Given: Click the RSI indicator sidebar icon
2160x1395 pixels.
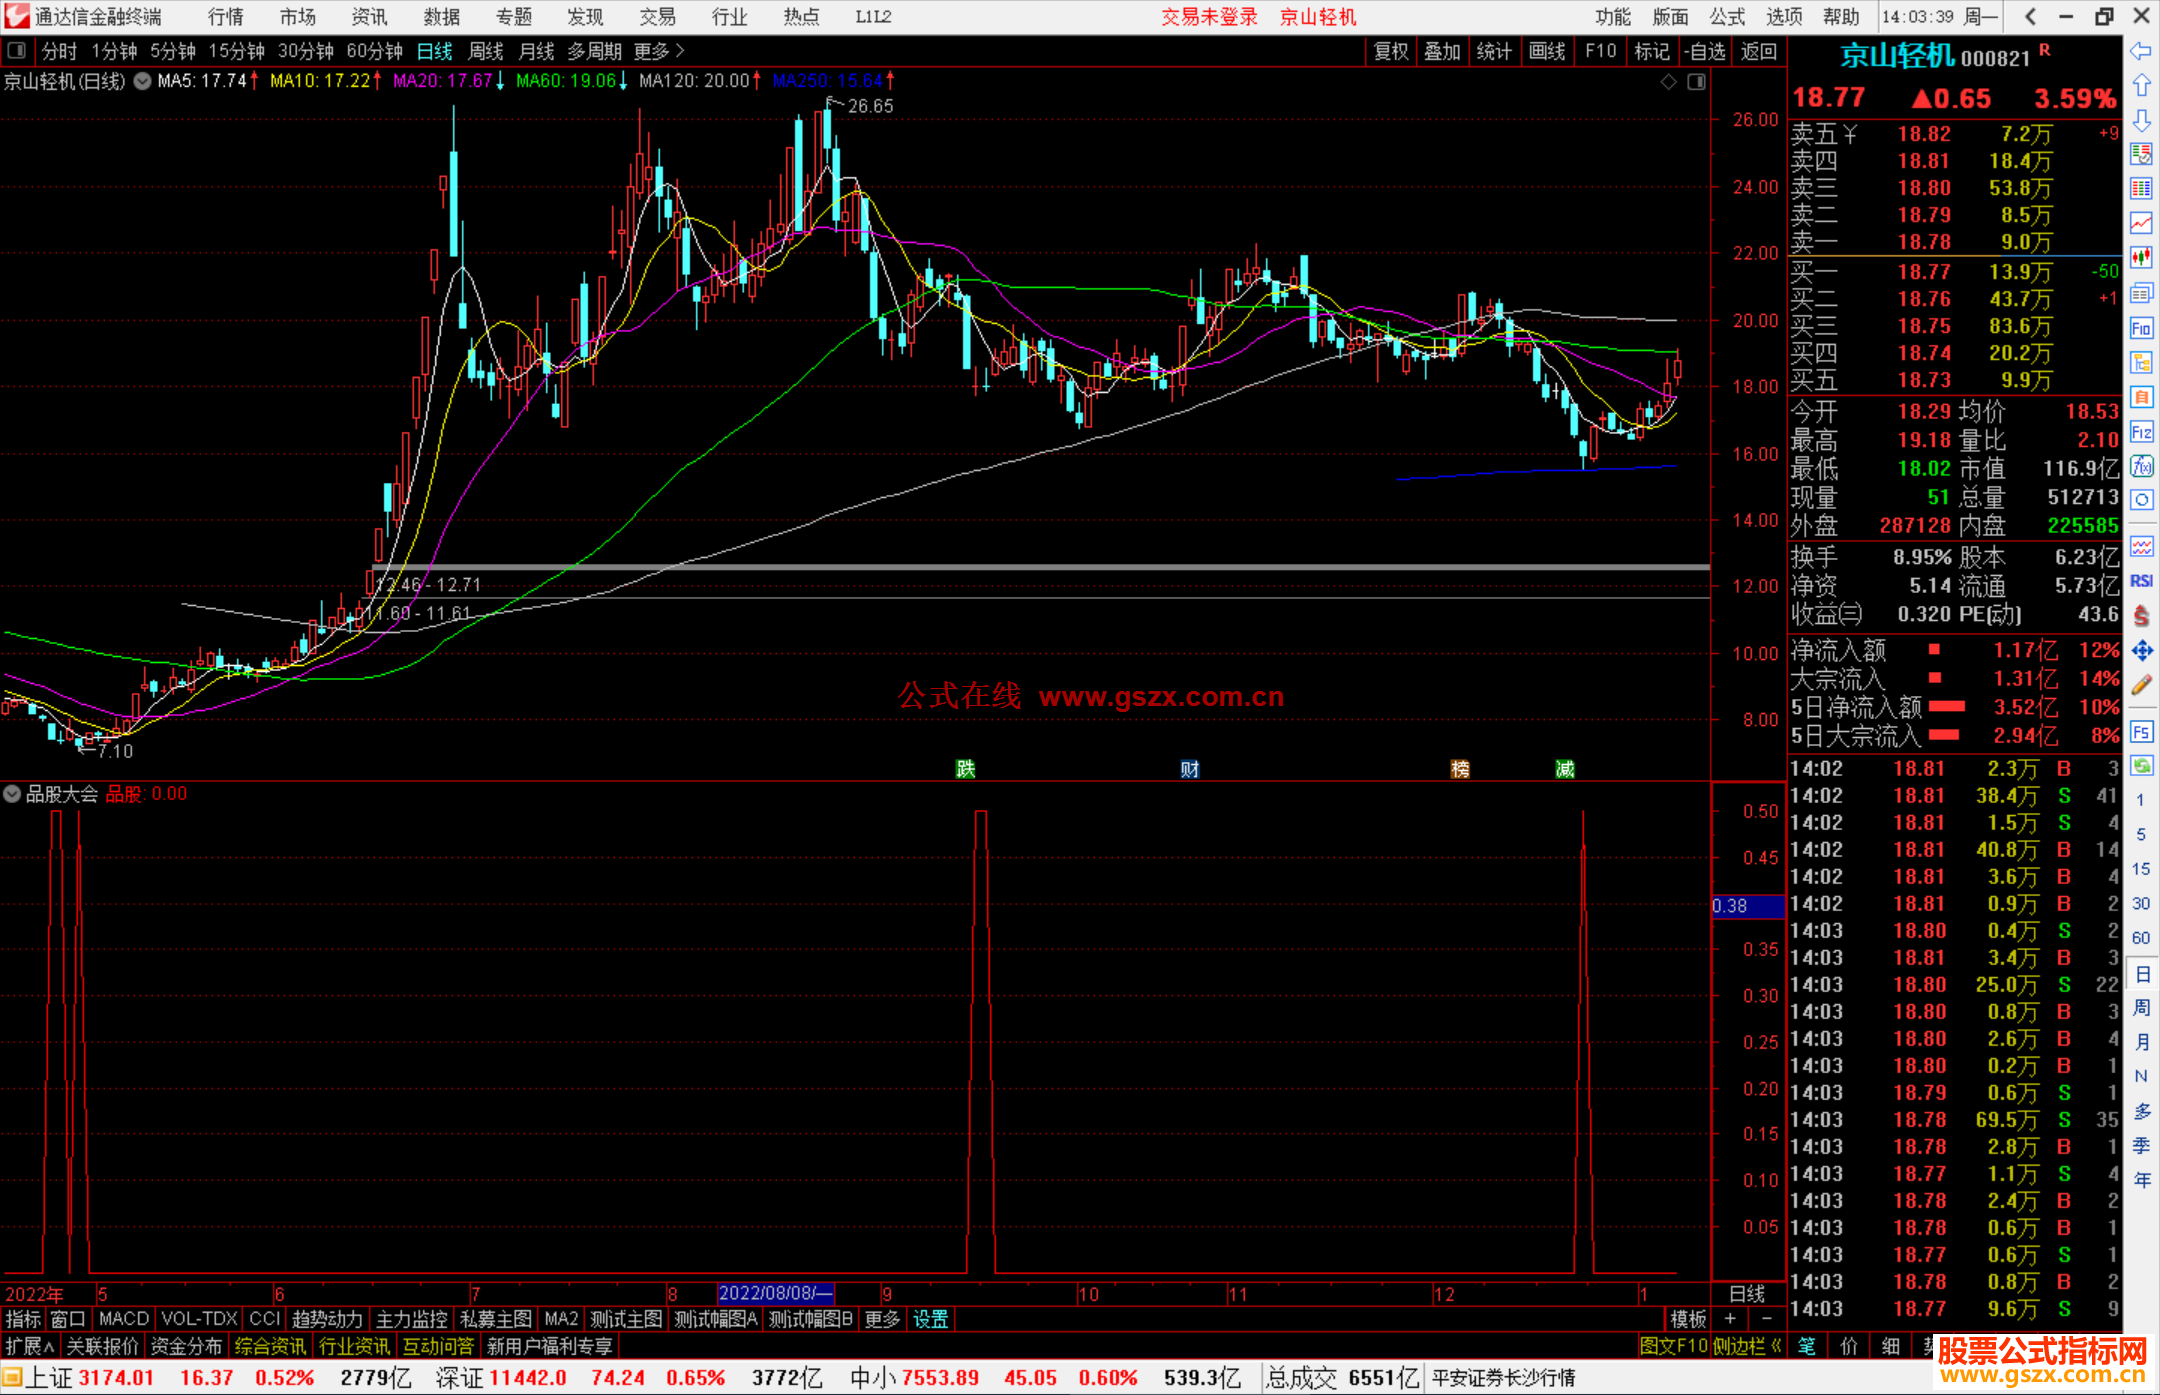Looking at the screenshot, I should click(x=2141, y=581).
